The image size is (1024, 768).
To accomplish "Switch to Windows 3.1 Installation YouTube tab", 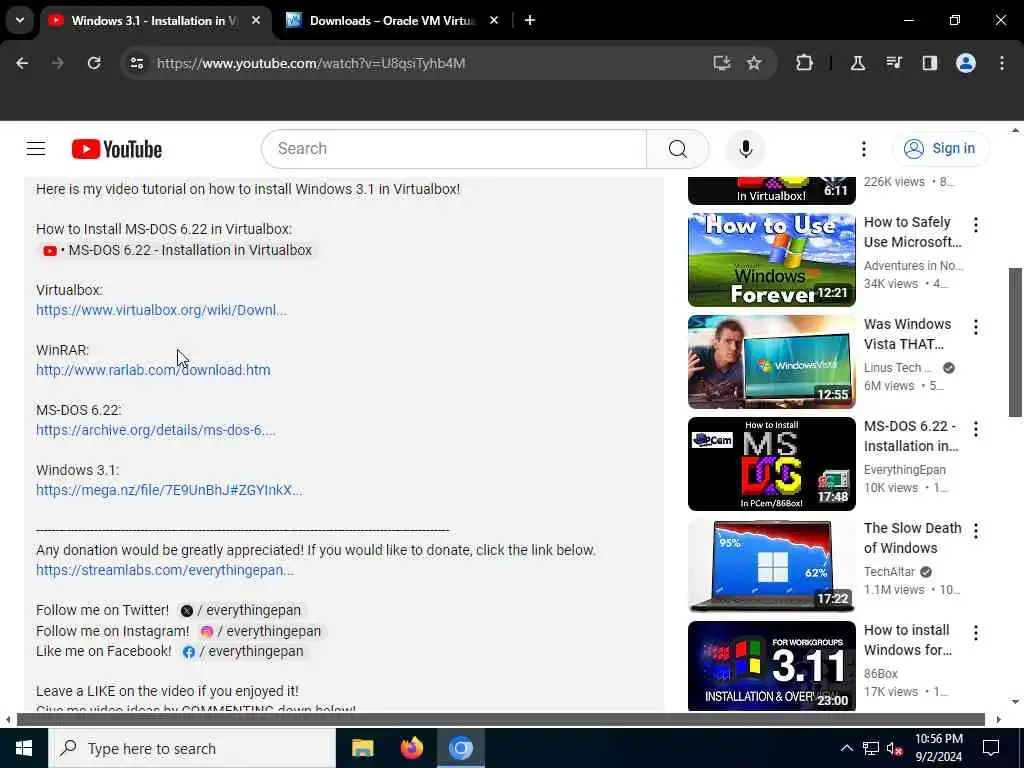I will (153, 21).
